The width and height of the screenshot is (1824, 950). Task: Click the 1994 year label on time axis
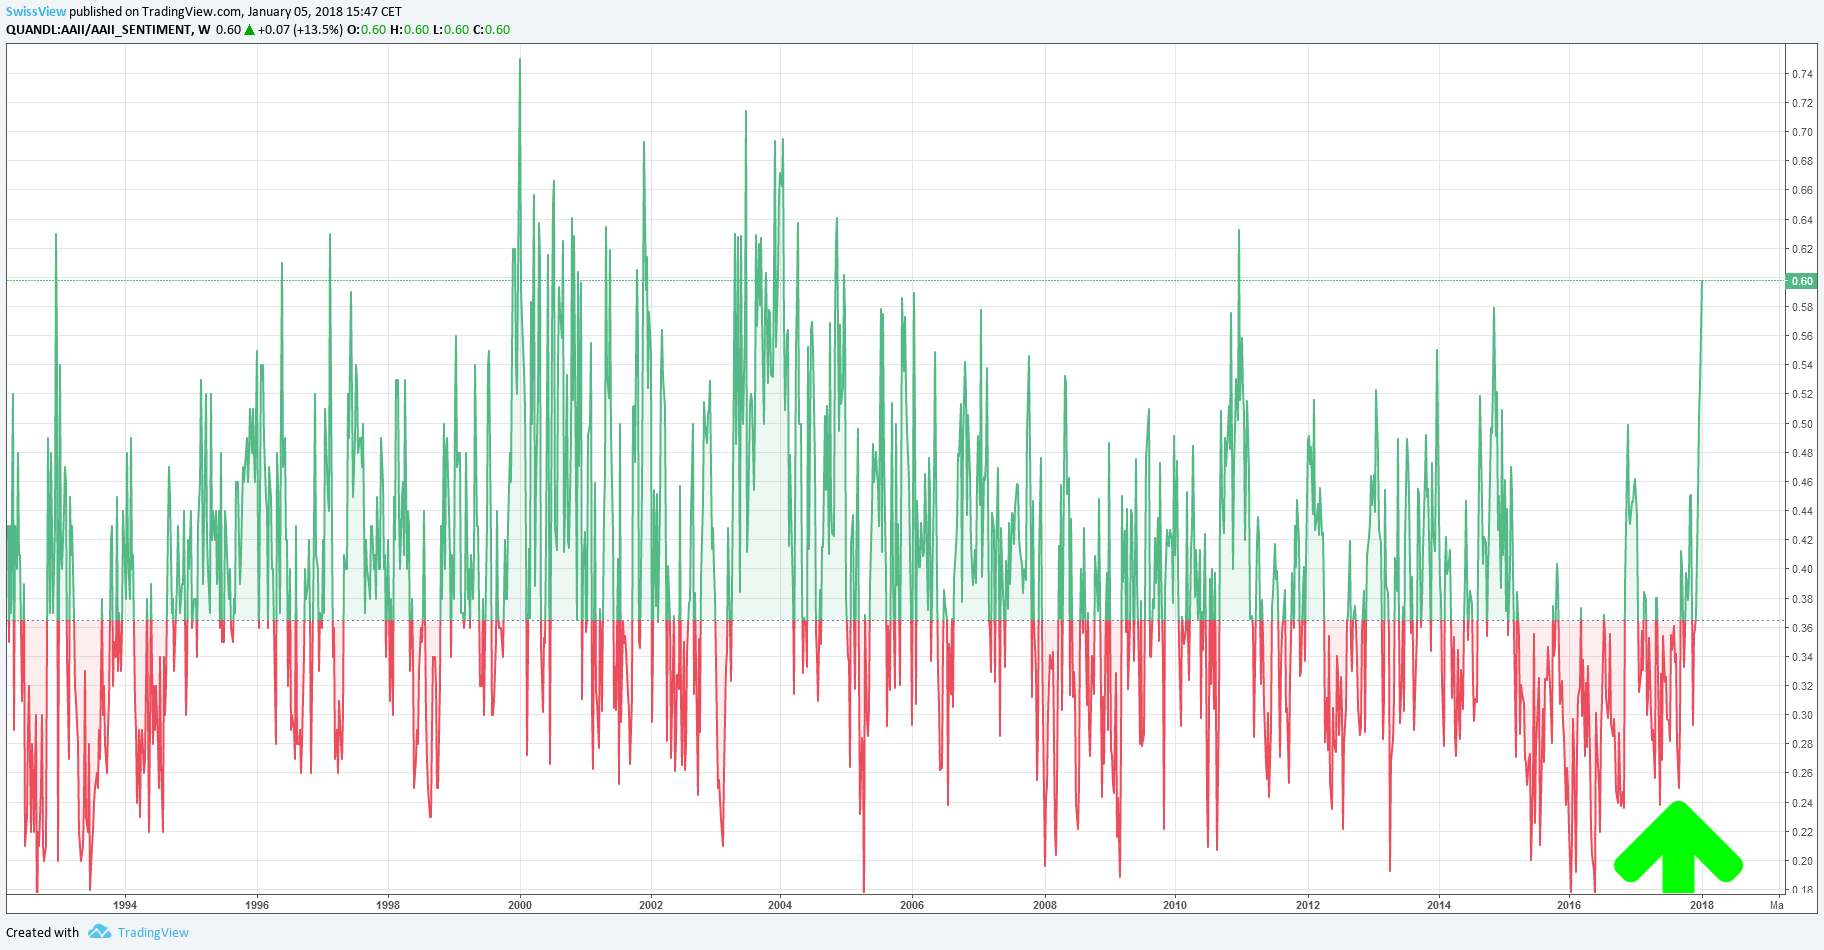point(125,905)
